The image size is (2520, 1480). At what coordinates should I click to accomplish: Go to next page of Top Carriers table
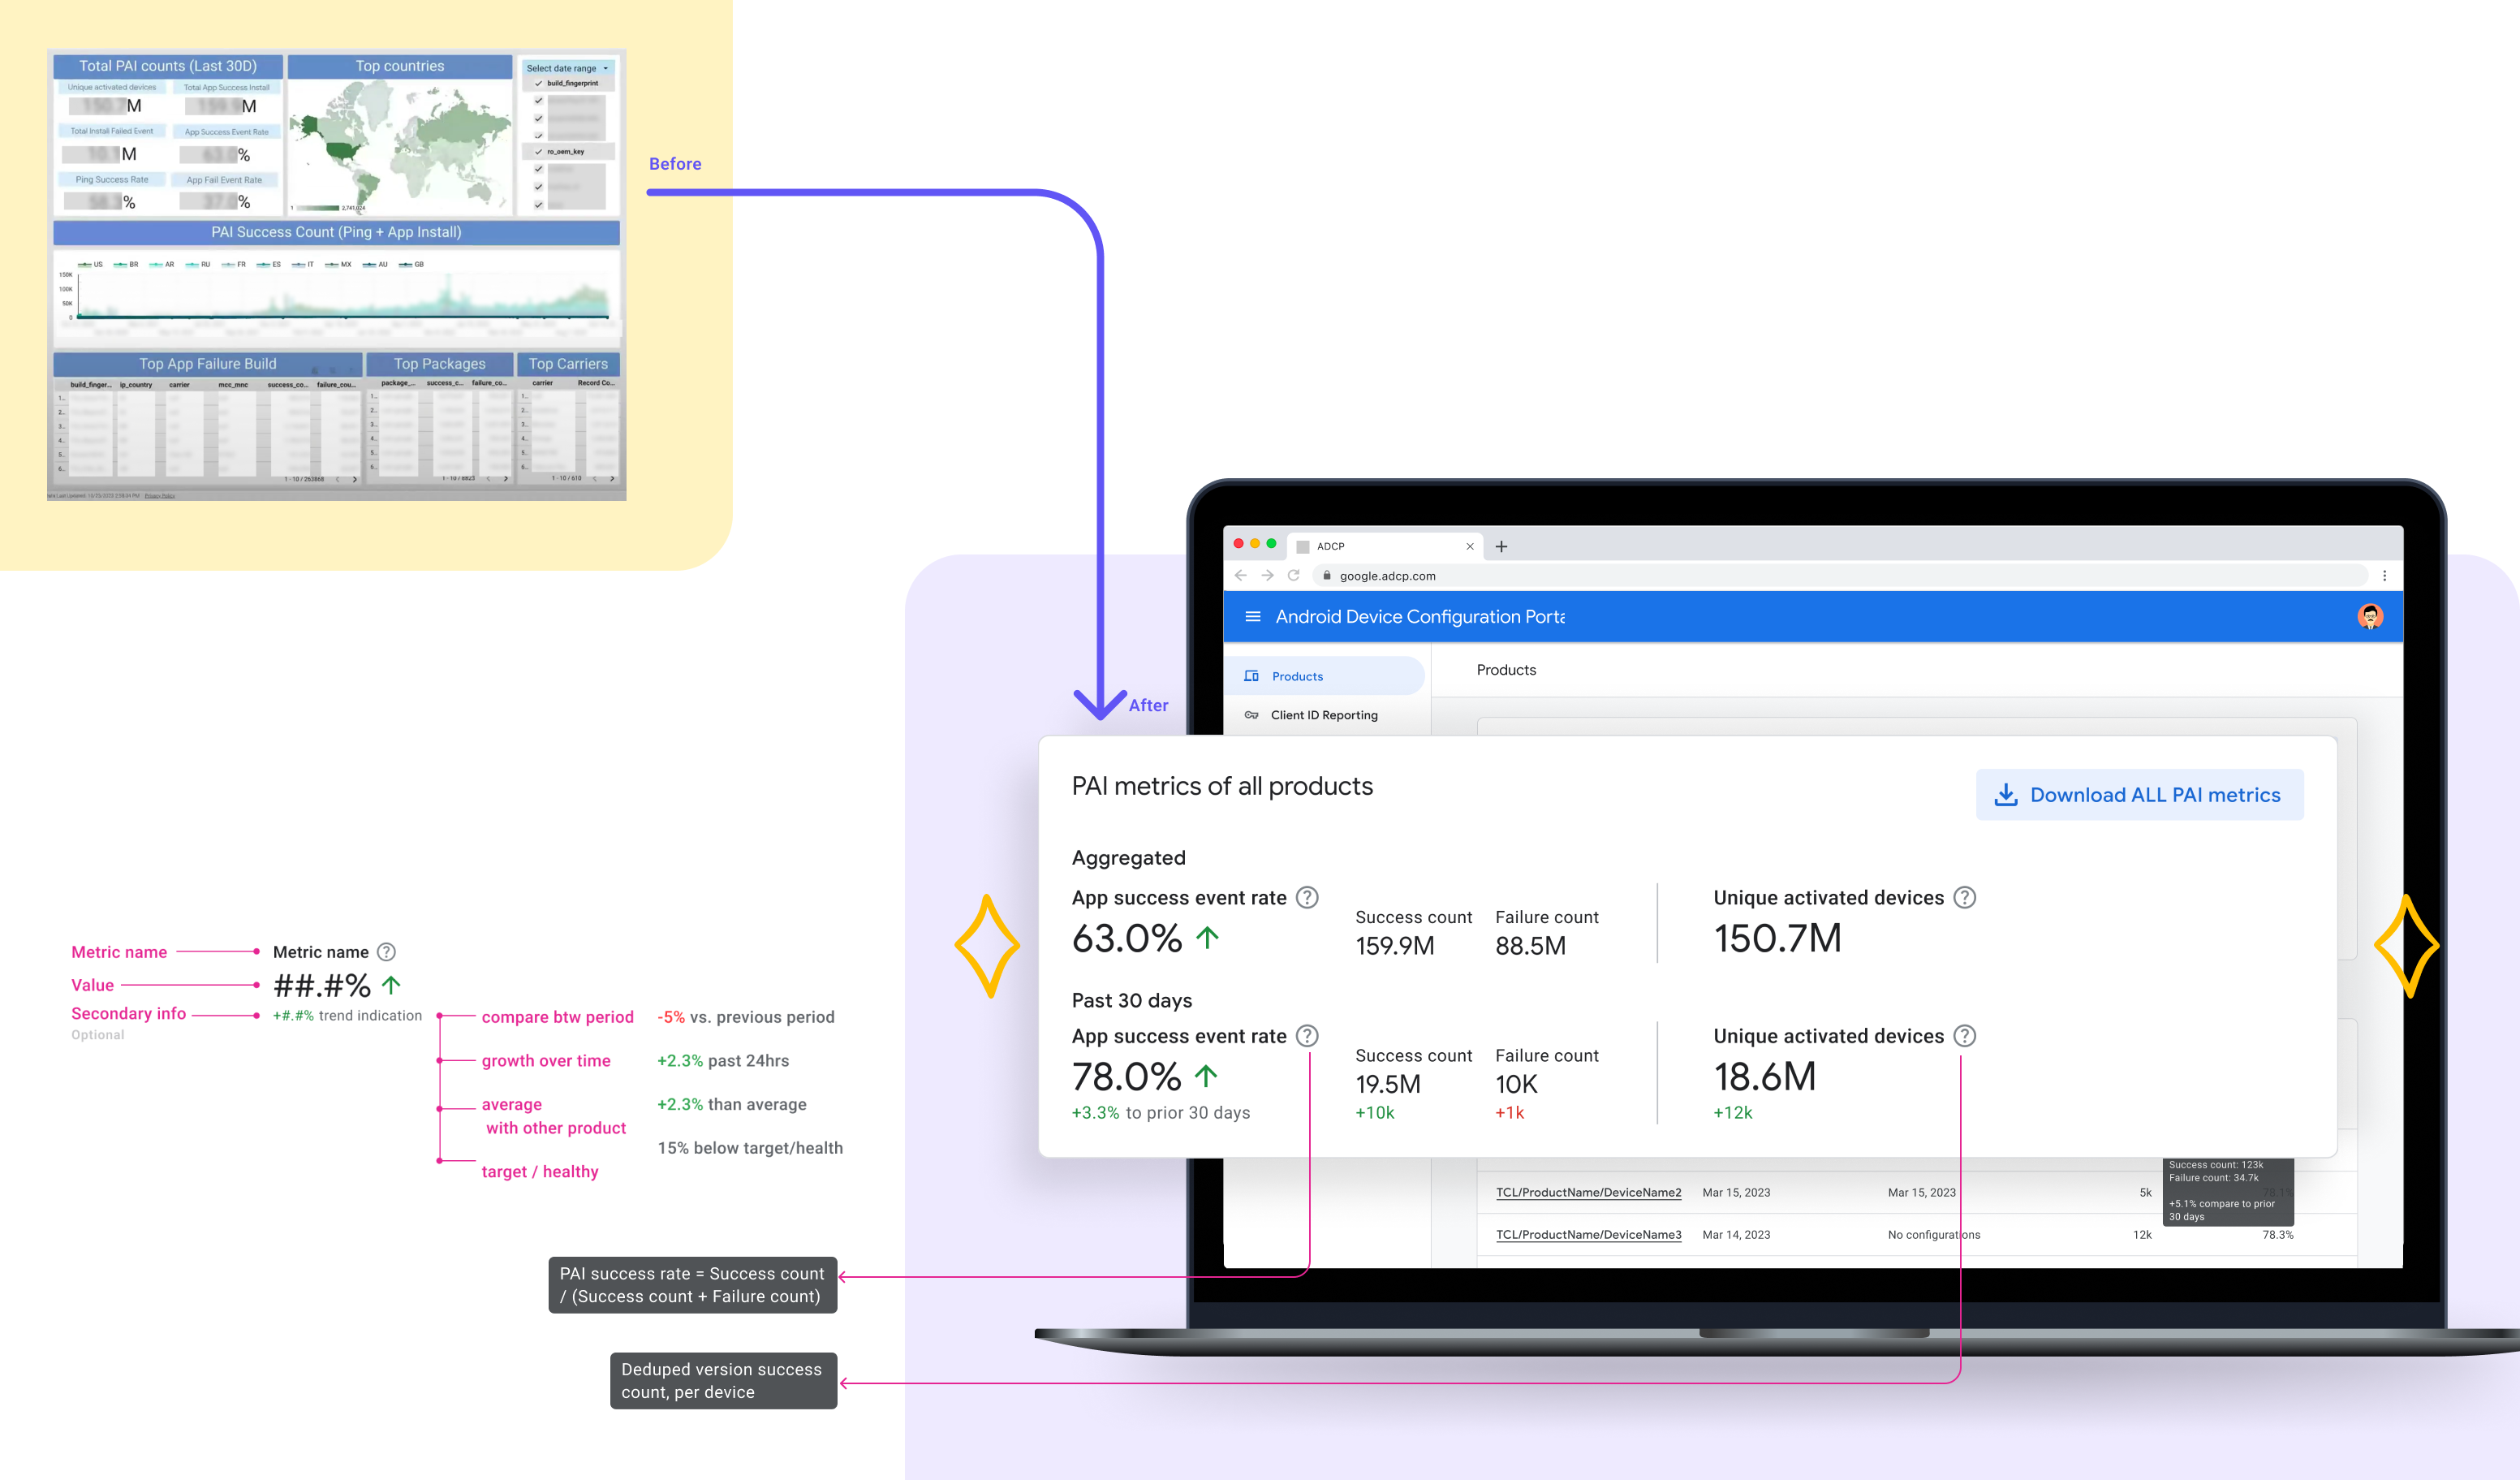pyautogui.click(x=612, y=479)
